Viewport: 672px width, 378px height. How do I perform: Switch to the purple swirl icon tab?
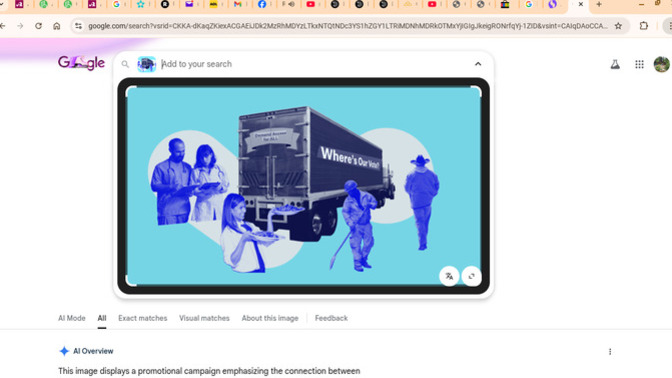tap(553, 4)
